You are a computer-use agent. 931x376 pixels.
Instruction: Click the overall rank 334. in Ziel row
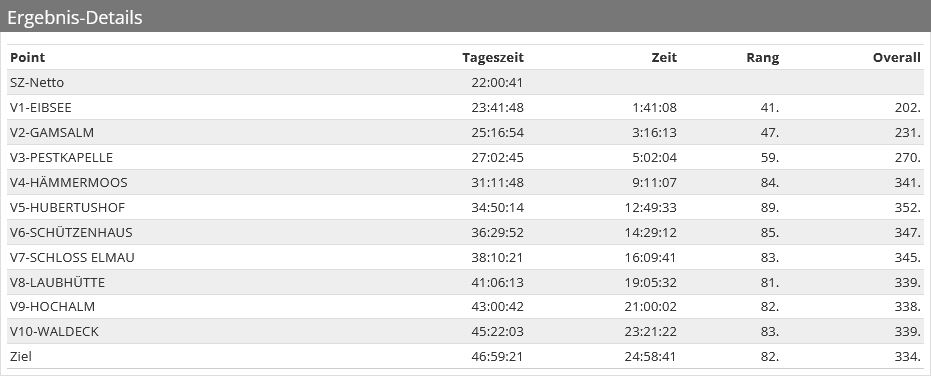point(908,356)
